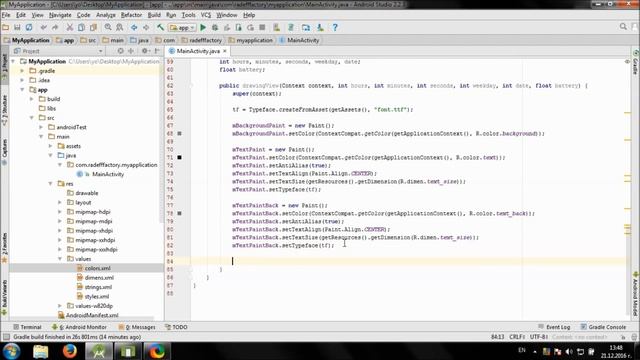Open Project Structure toolbar icon
This screenshot has width=640, height=360.
click(306, 27)
